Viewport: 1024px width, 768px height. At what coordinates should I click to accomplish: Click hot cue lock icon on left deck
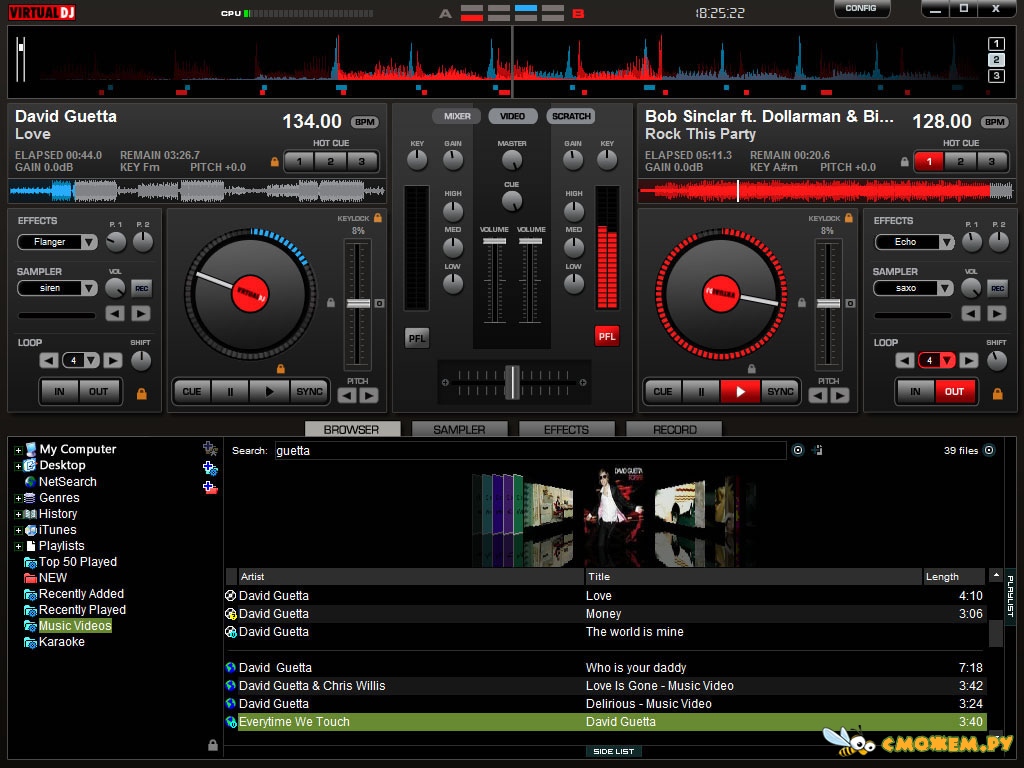tap(275, 161)
